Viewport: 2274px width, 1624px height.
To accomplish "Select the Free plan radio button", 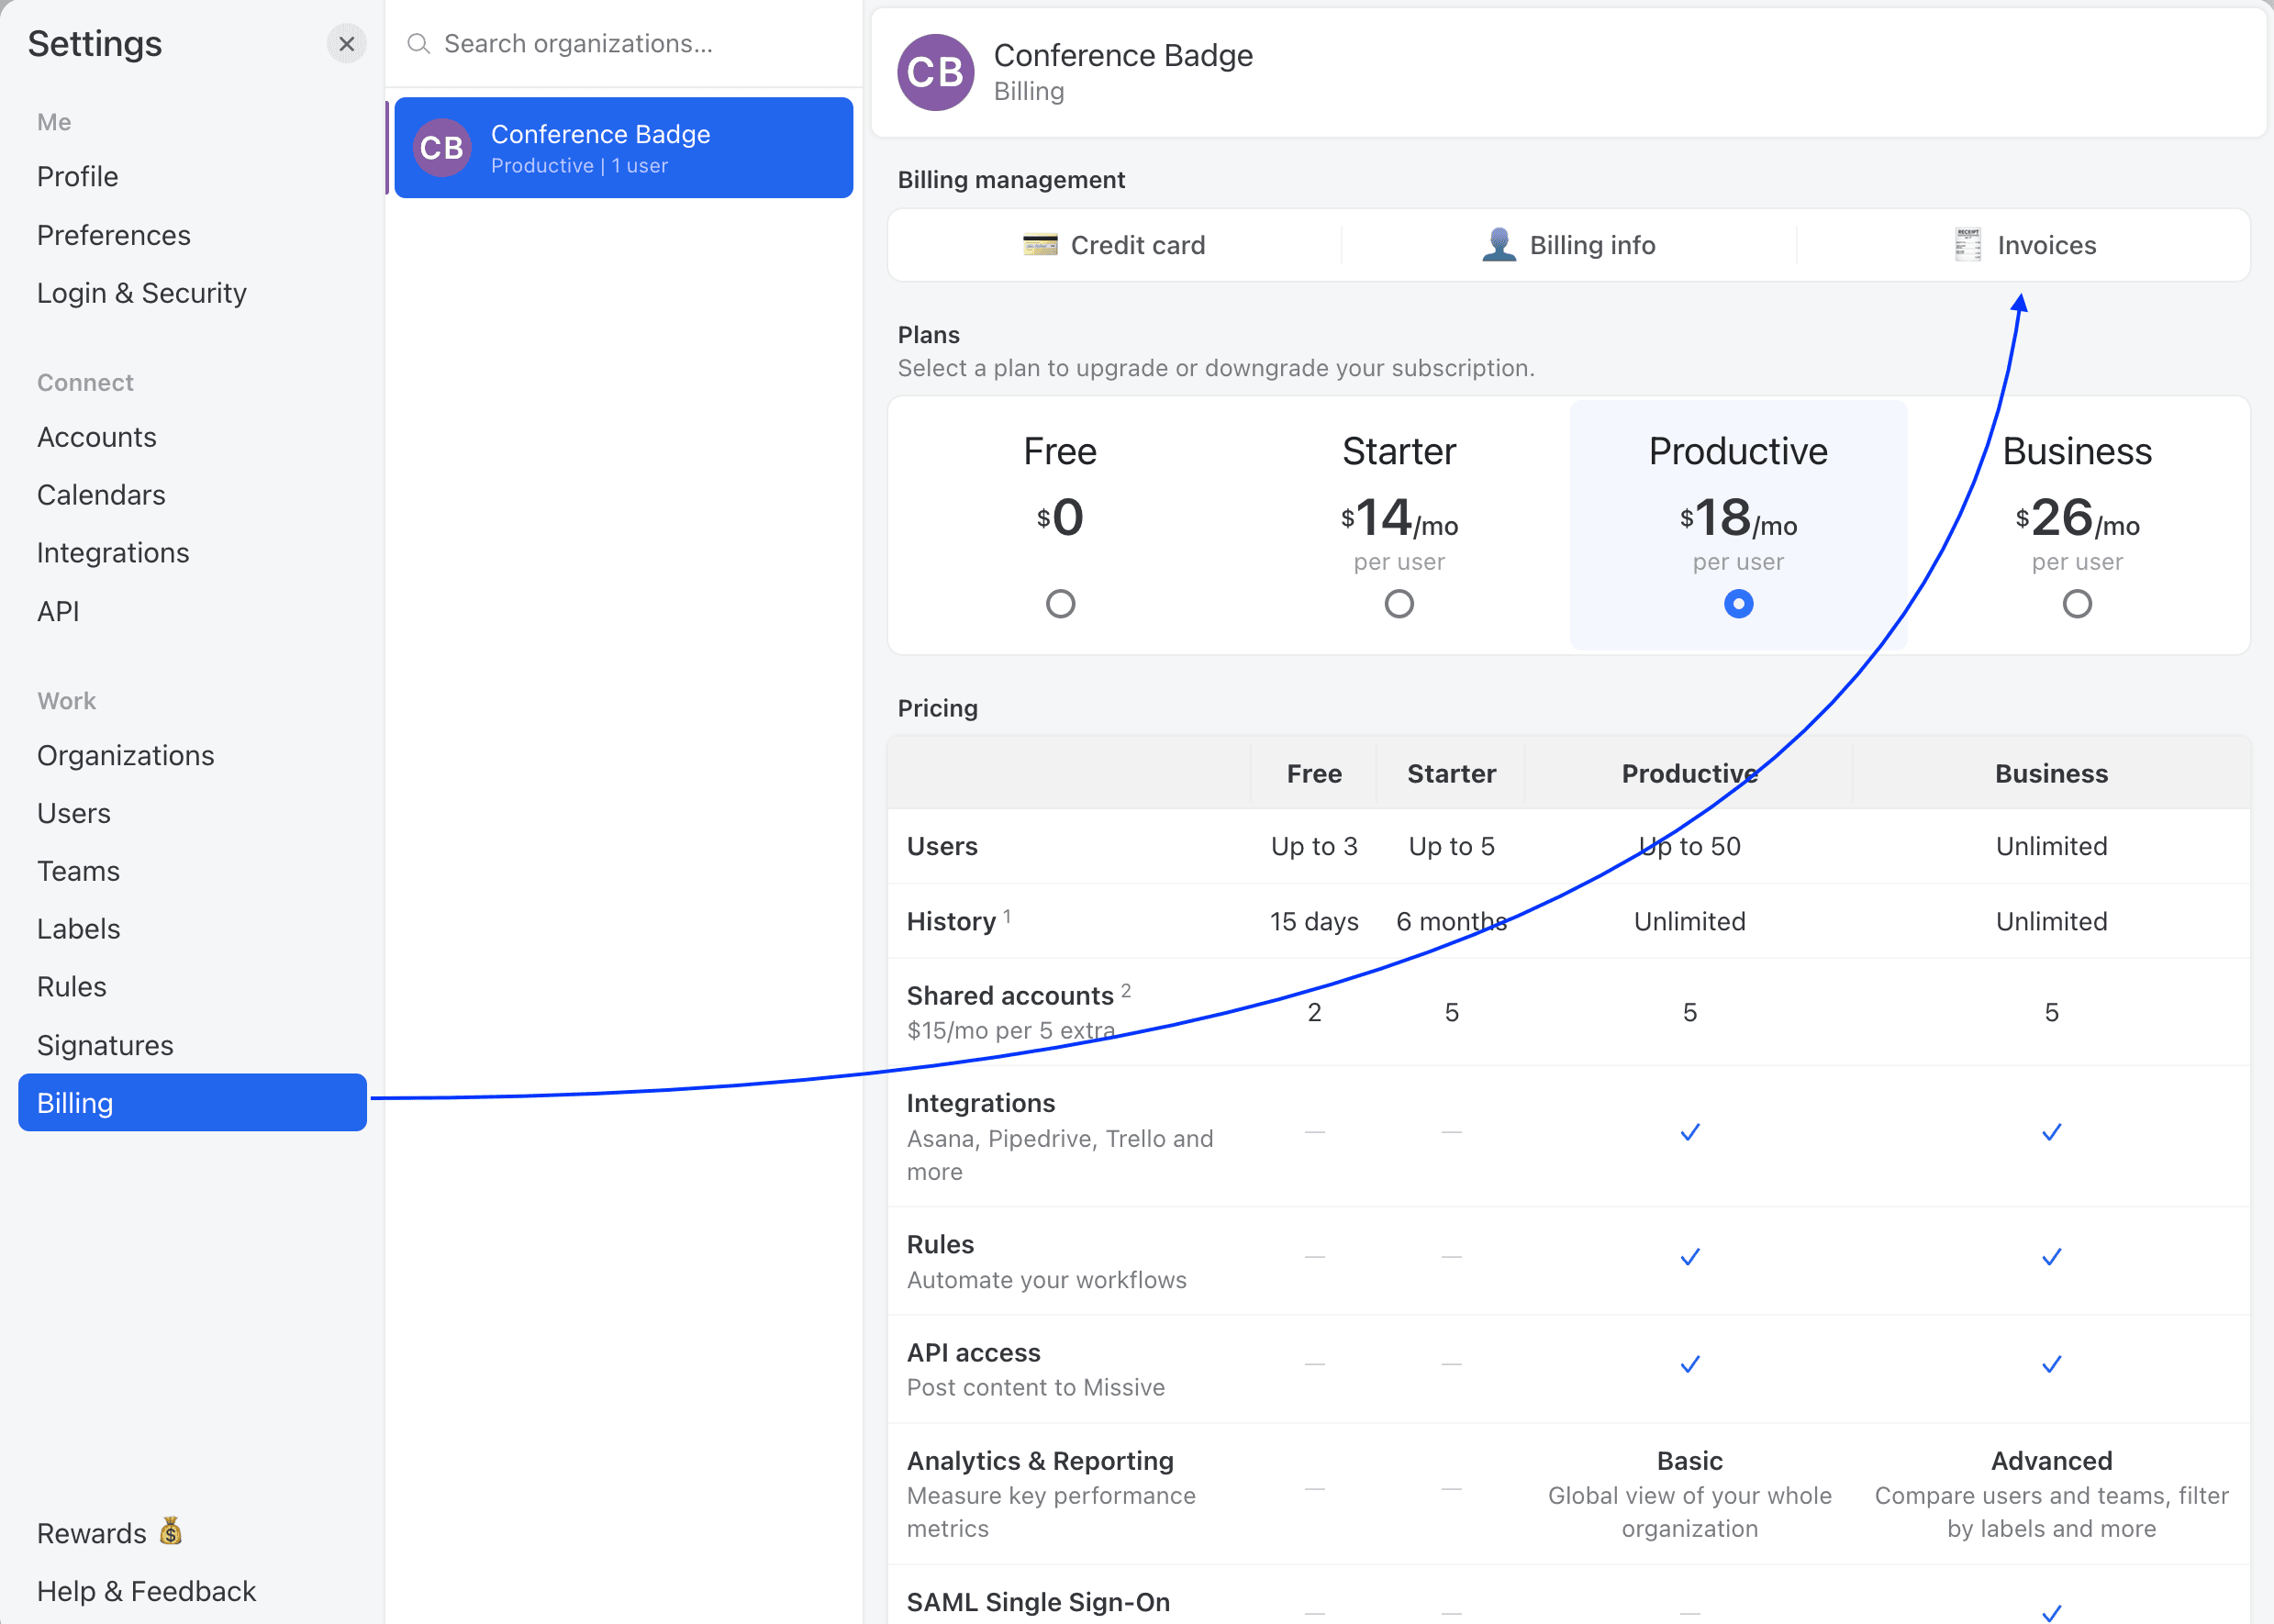I will [1060, 603].
